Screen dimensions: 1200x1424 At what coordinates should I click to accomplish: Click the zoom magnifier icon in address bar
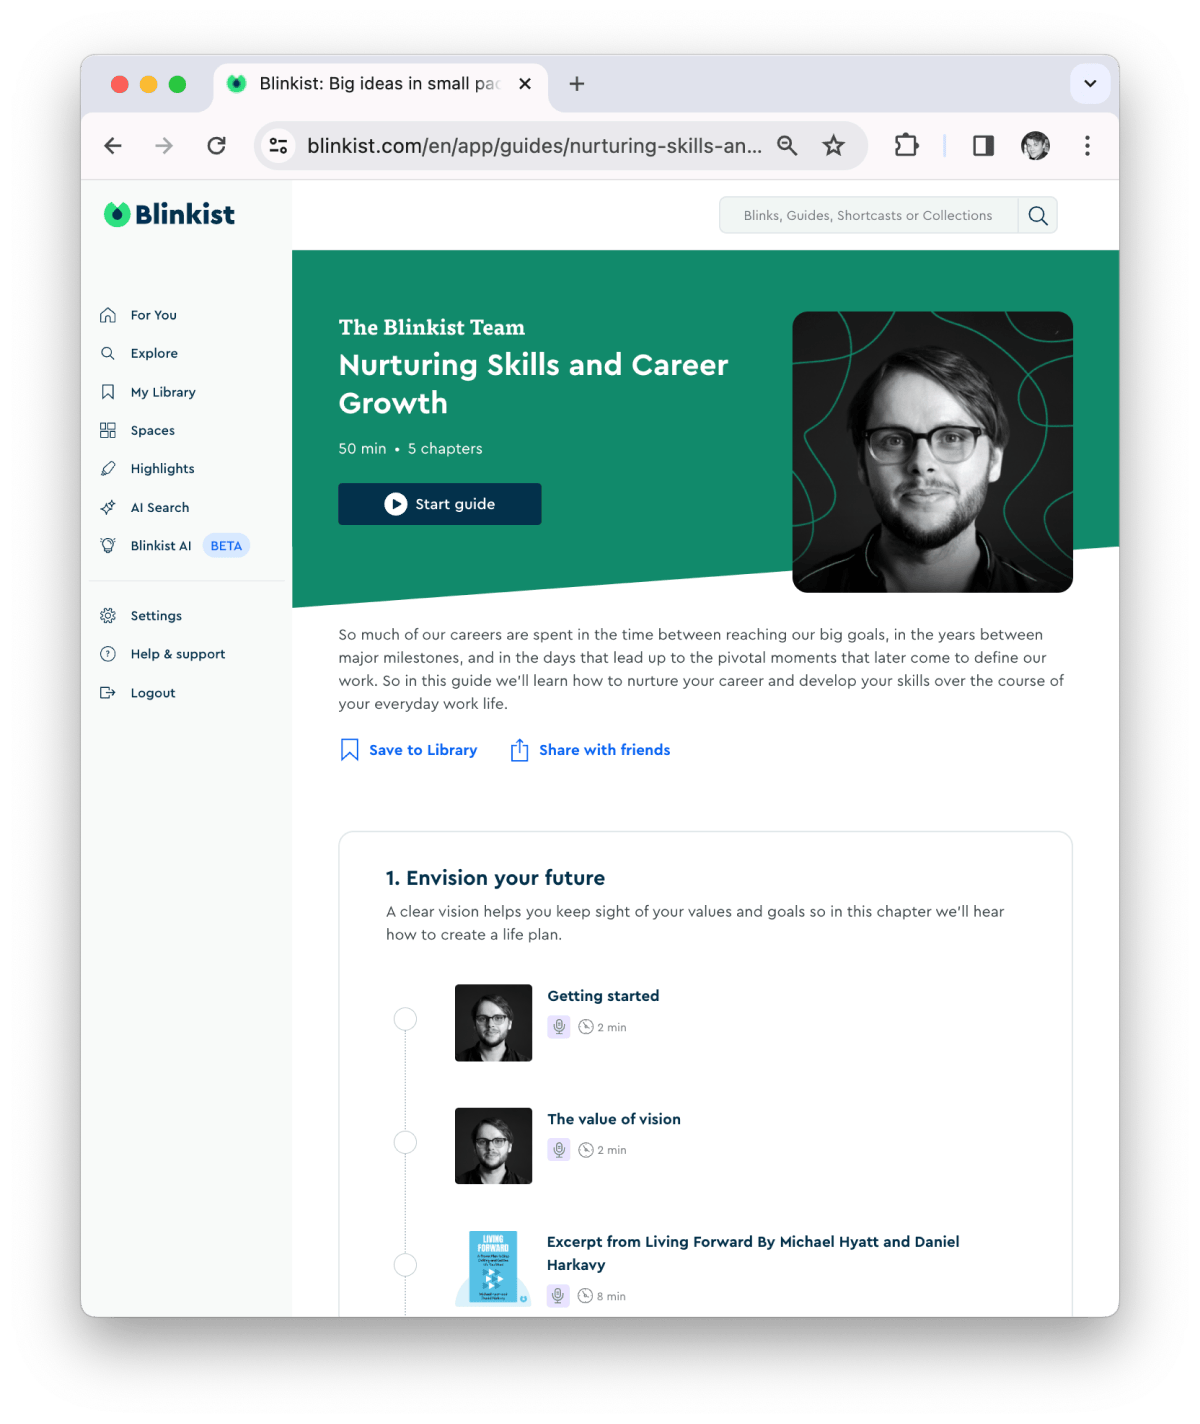click(787, 146)
